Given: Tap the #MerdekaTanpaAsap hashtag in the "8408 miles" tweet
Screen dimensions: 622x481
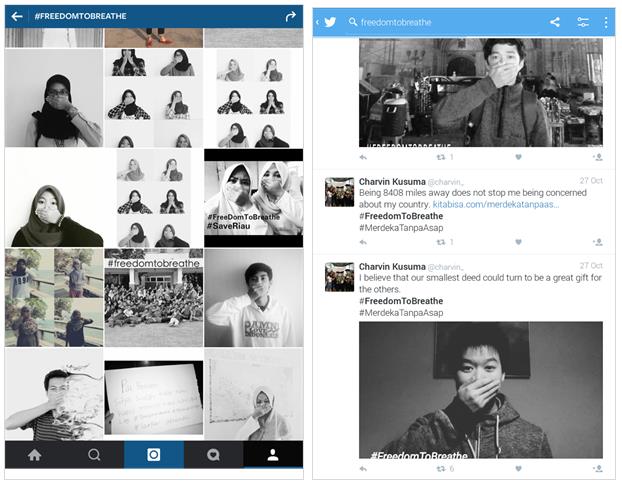Looking at the screenshot, I should coord(398,228).
